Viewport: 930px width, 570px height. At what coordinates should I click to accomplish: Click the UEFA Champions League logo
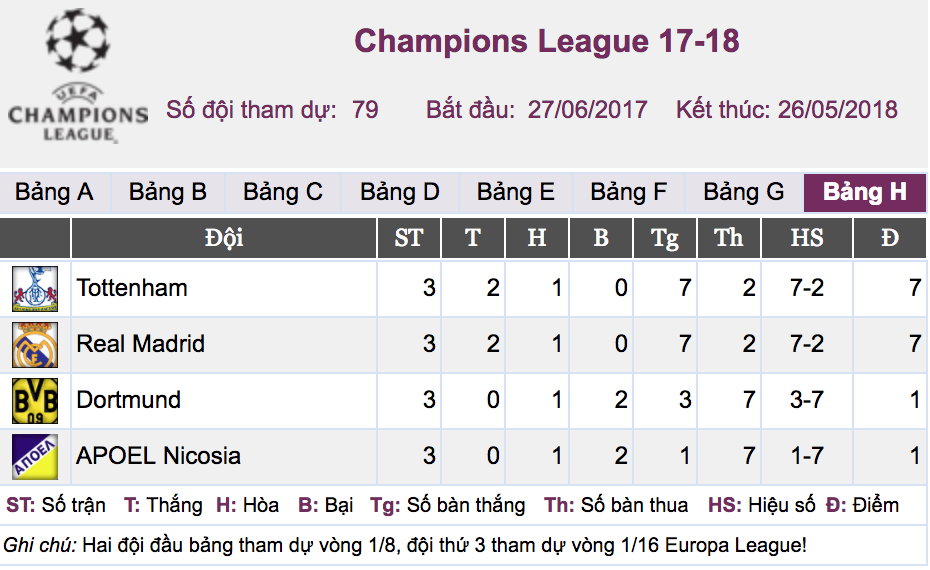tap(78, 77)
